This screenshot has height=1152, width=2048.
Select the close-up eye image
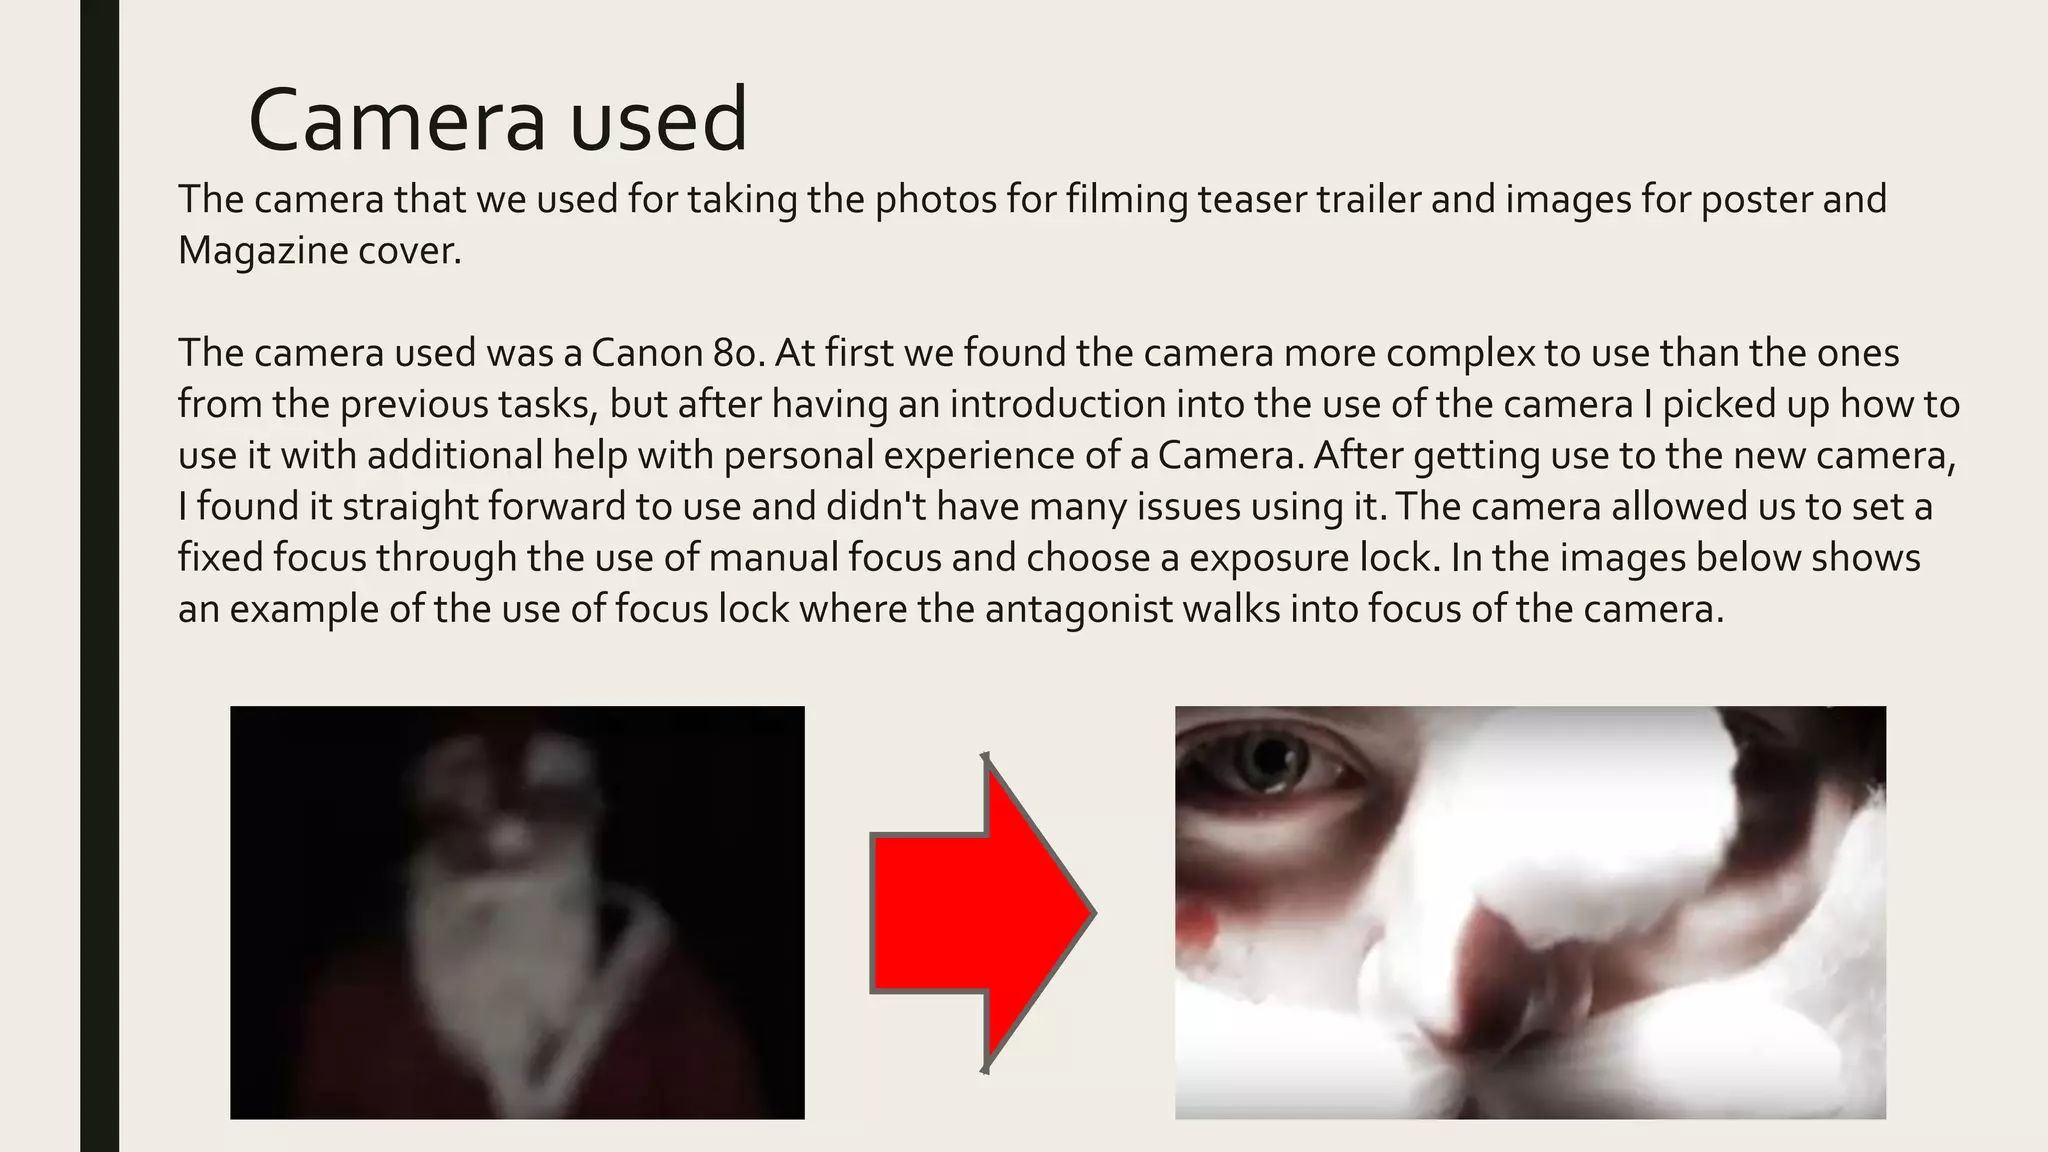point(1530,912)
